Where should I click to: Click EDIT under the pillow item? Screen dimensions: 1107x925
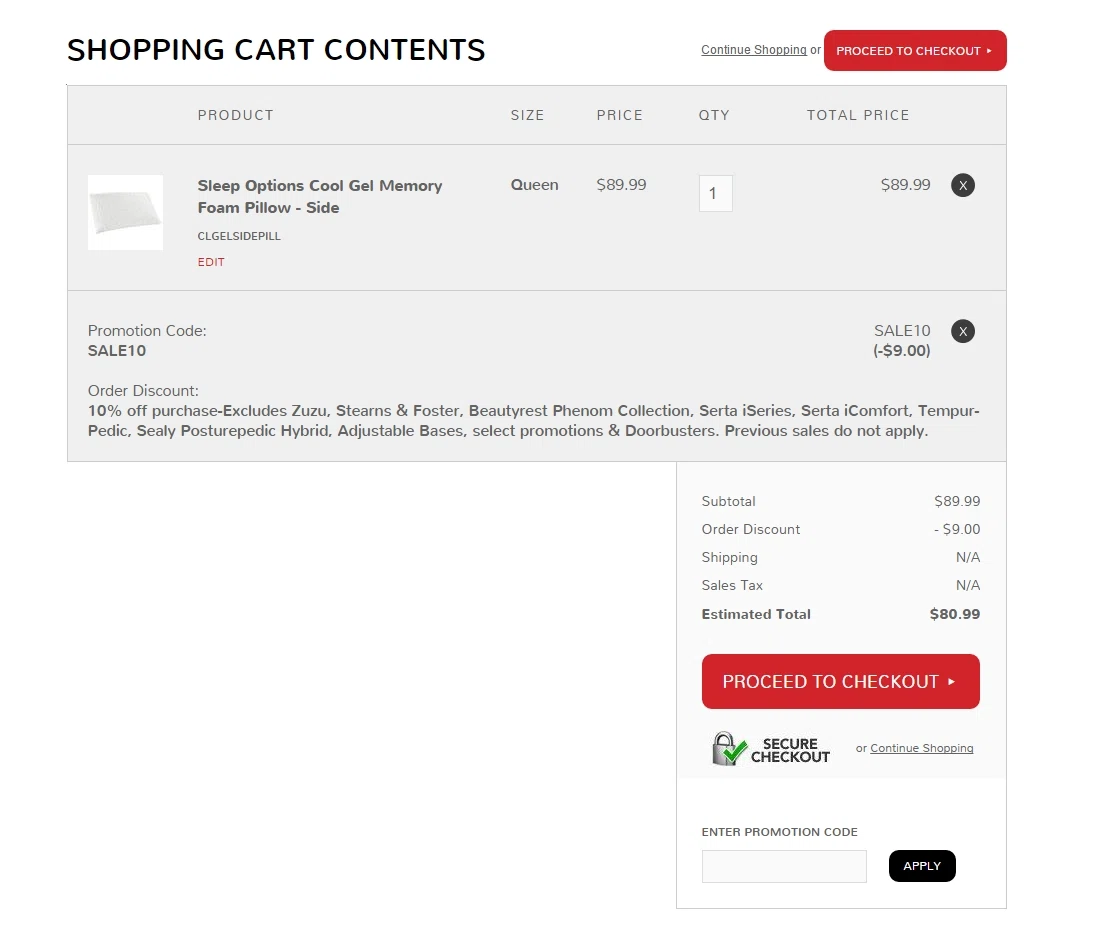(x=211, y=262)
